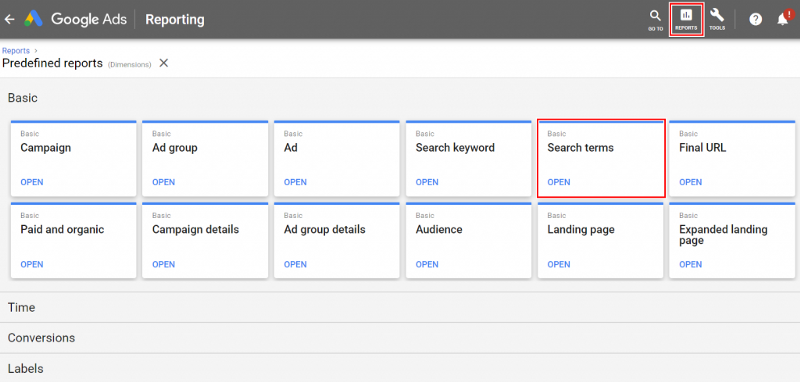The image size is (800, 382).
Task: Open the Search terms report
Action: [559, 182]
